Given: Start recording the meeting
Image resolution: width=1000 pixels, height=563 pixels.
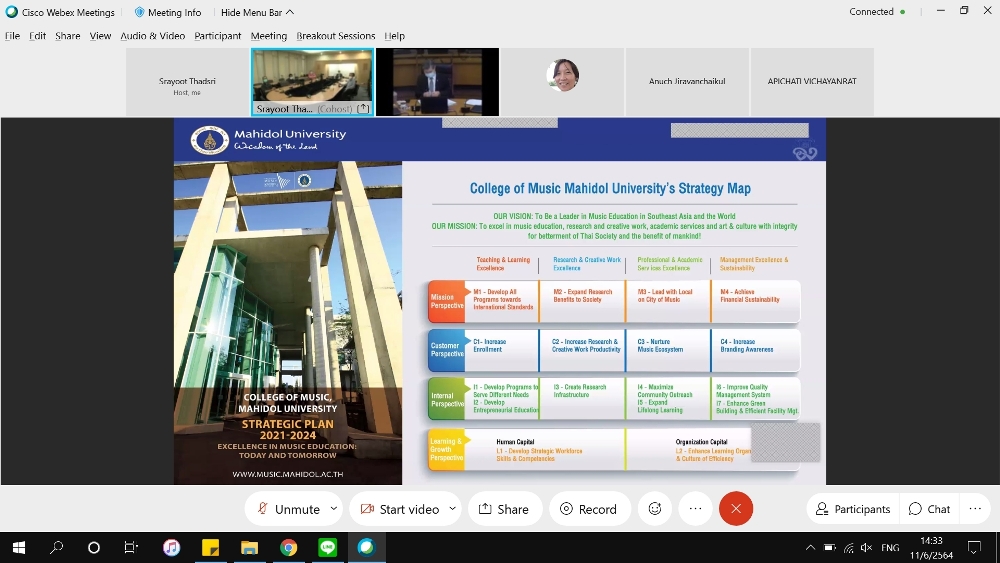Looking at the screenshot, I should pos(589,509).
